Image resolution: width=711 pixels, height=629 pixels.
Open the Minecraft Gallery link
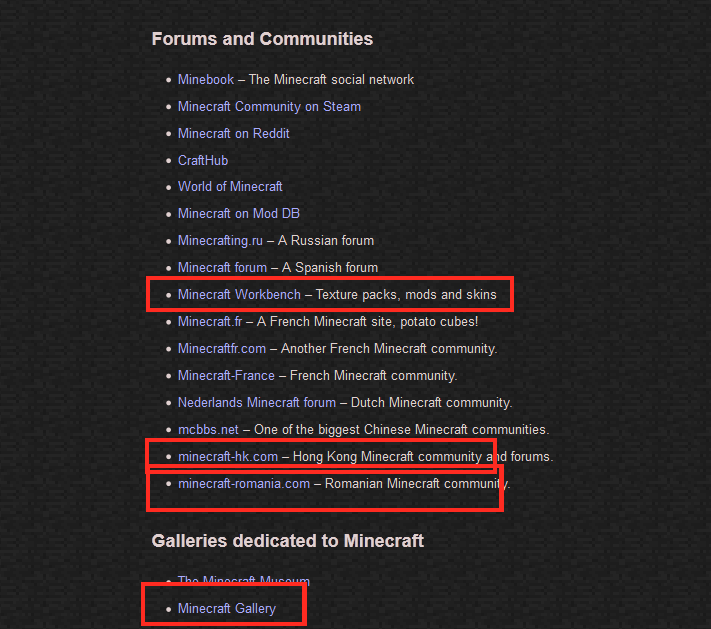pos(227,609)
